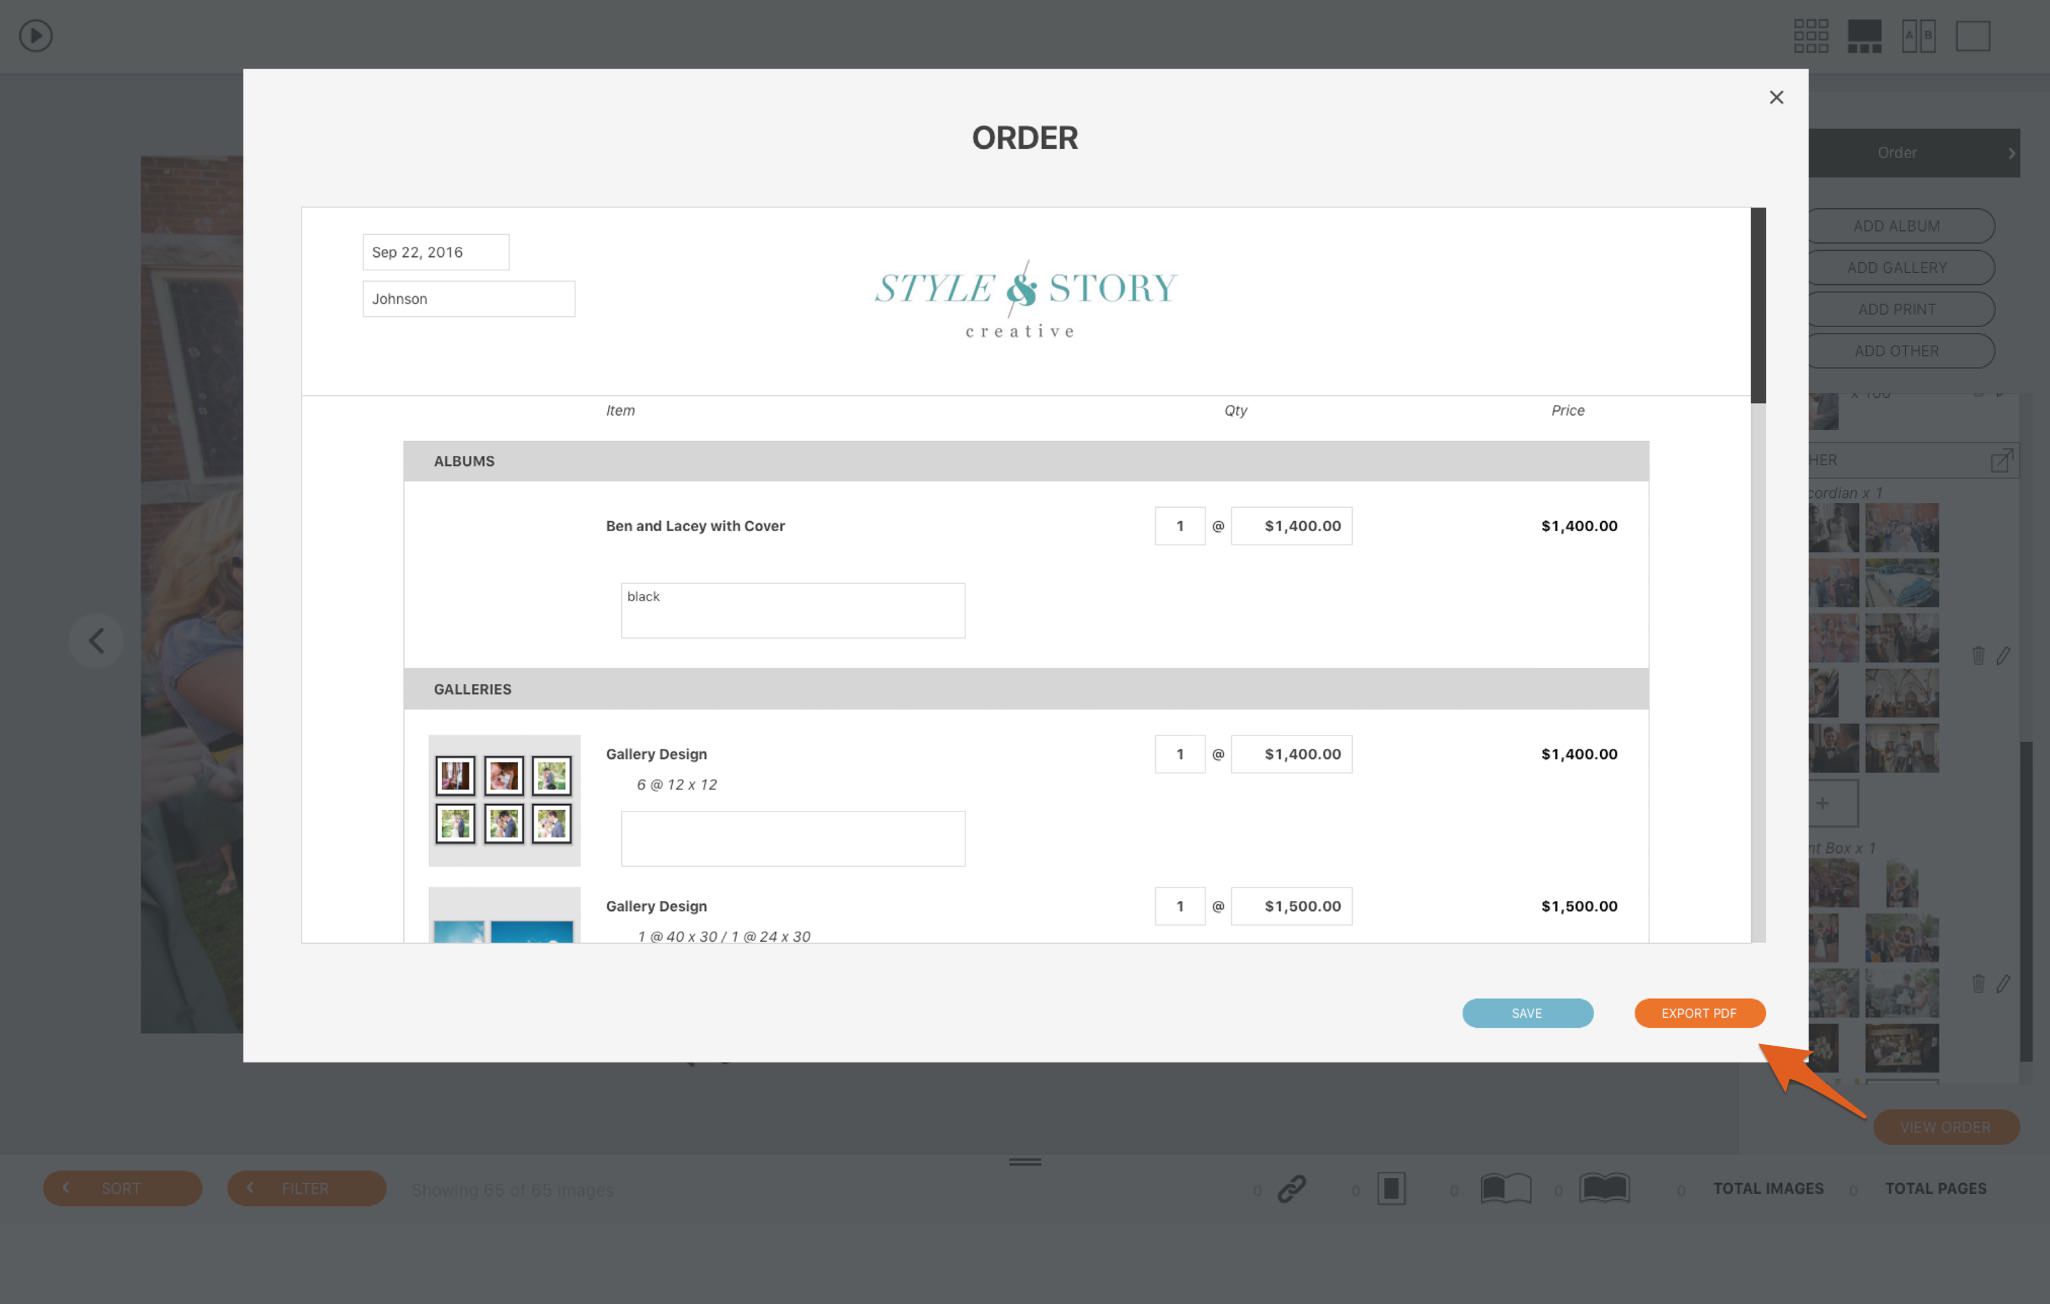Click the album notes box containing 'black'
2050x1304 pixels.
click(793, 610)
